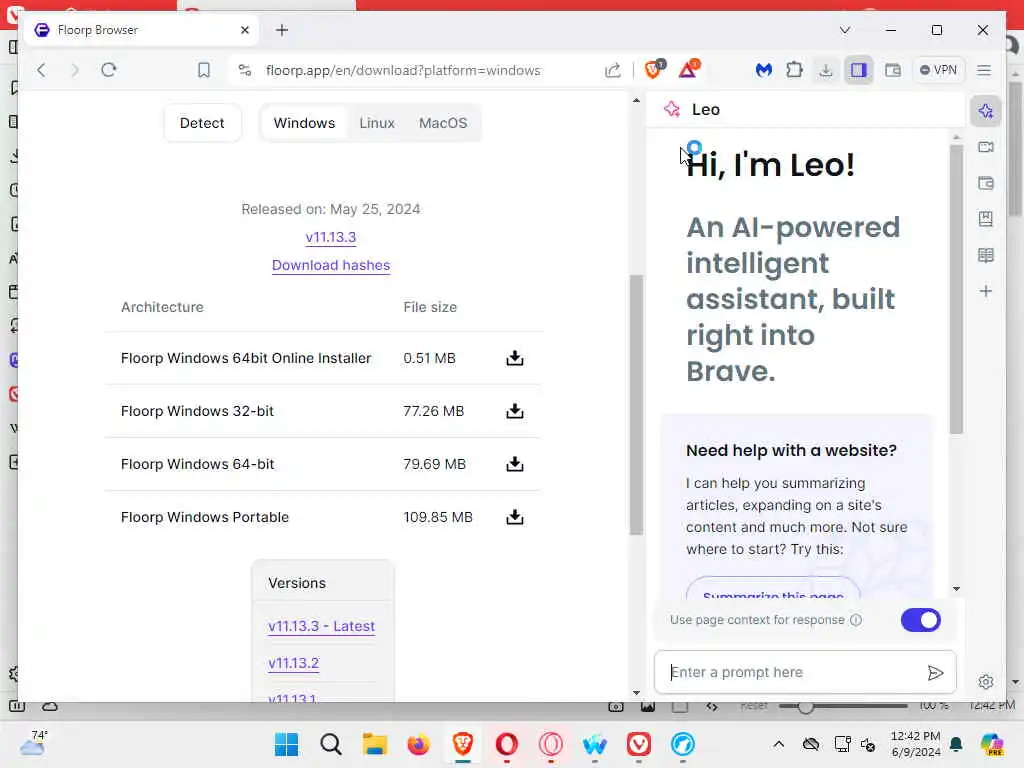
Task: Click the Malwarebytes extension icon
Action: 763,70
